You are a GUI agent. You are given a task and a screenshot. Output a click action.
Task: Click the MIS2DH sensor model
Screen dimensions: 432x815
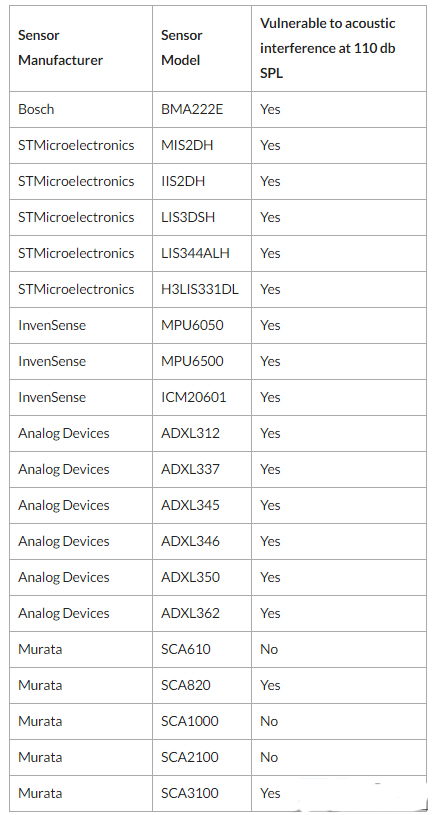(x=187, y=145)
